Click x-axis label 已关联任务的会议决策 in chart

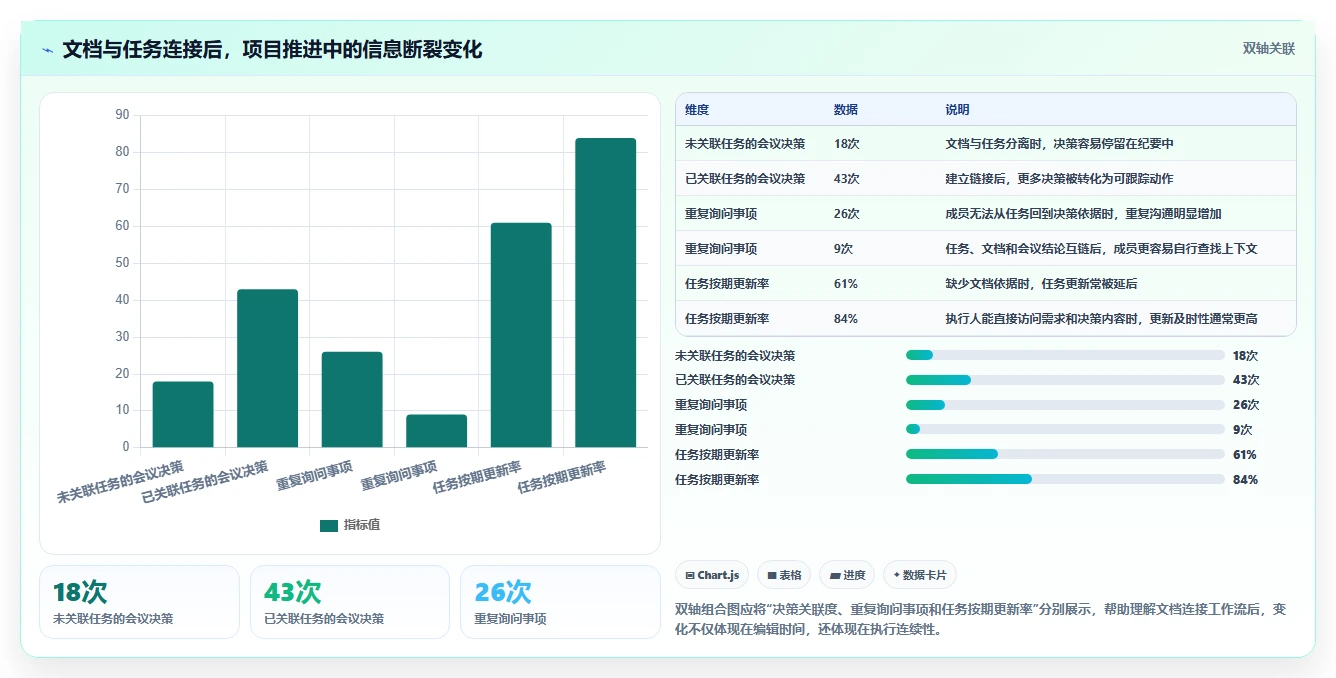[206, 481]
